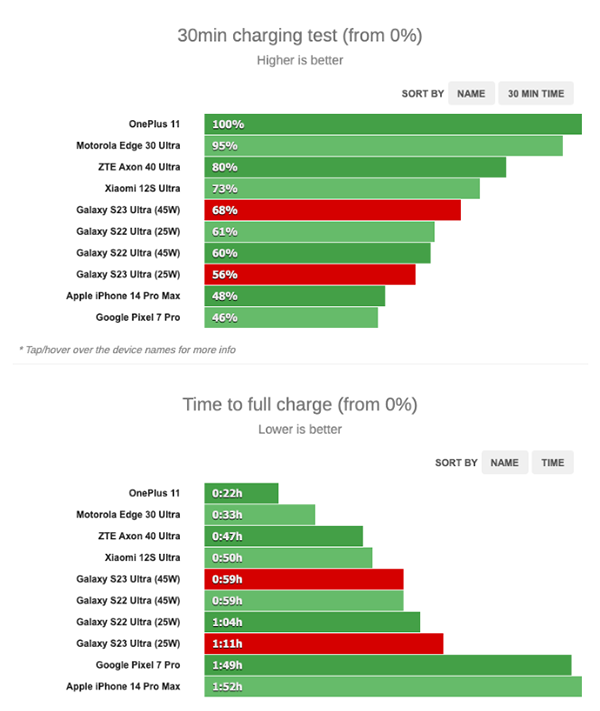The image size is (600, 711).
Task: Sort the 30min charging chart by Name
Action: (x=471, y=94)
